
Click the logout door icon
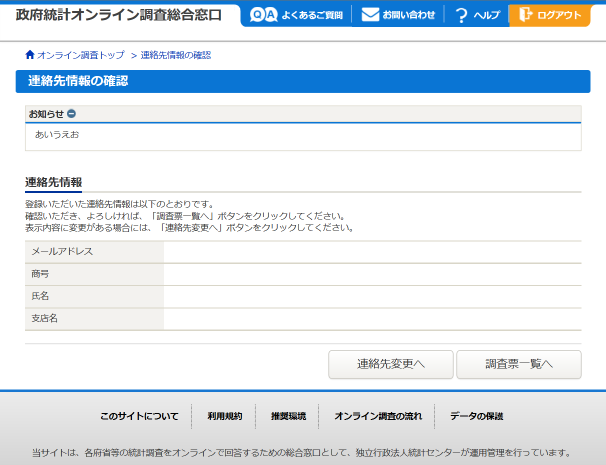tap(526, 15)
